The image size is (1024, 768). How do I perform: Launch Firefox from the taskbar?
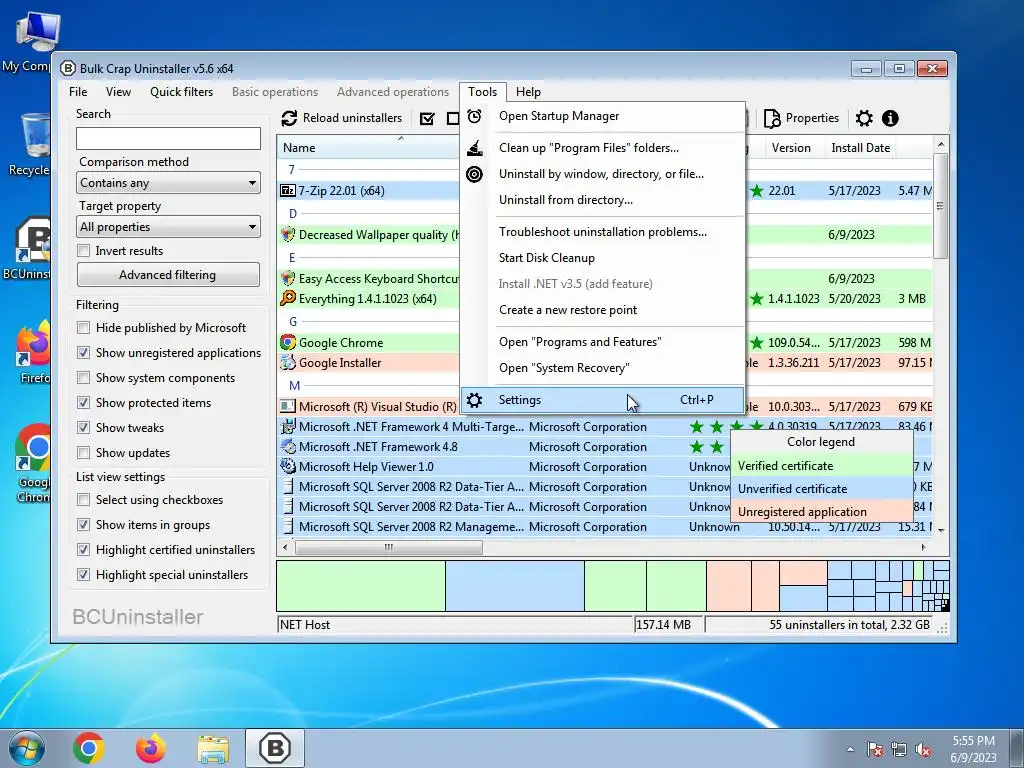[151, 748]
